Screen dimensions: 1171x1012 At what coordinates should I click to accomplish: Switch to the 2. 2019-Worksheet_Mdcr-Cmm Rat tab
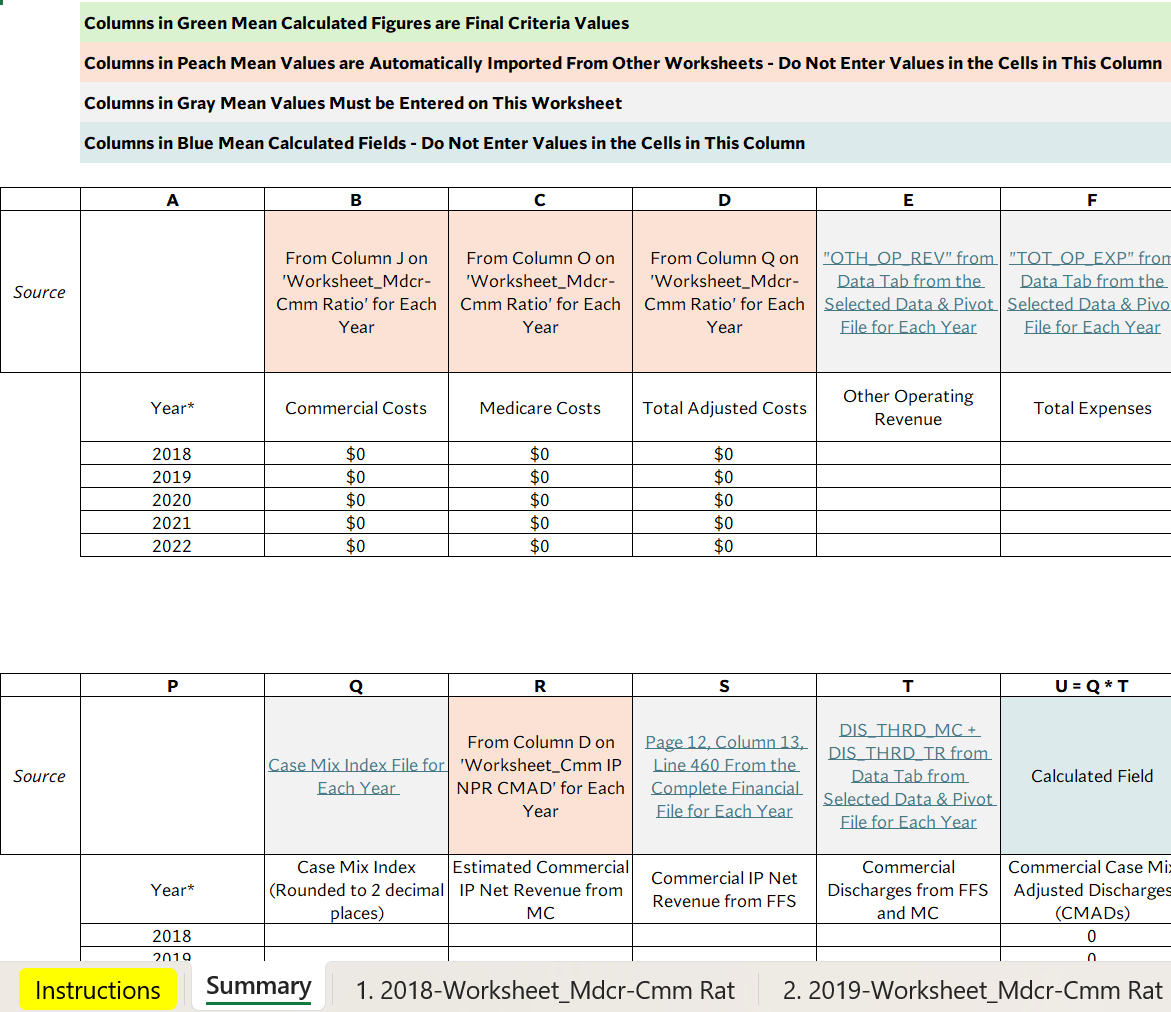pos(972,990)
